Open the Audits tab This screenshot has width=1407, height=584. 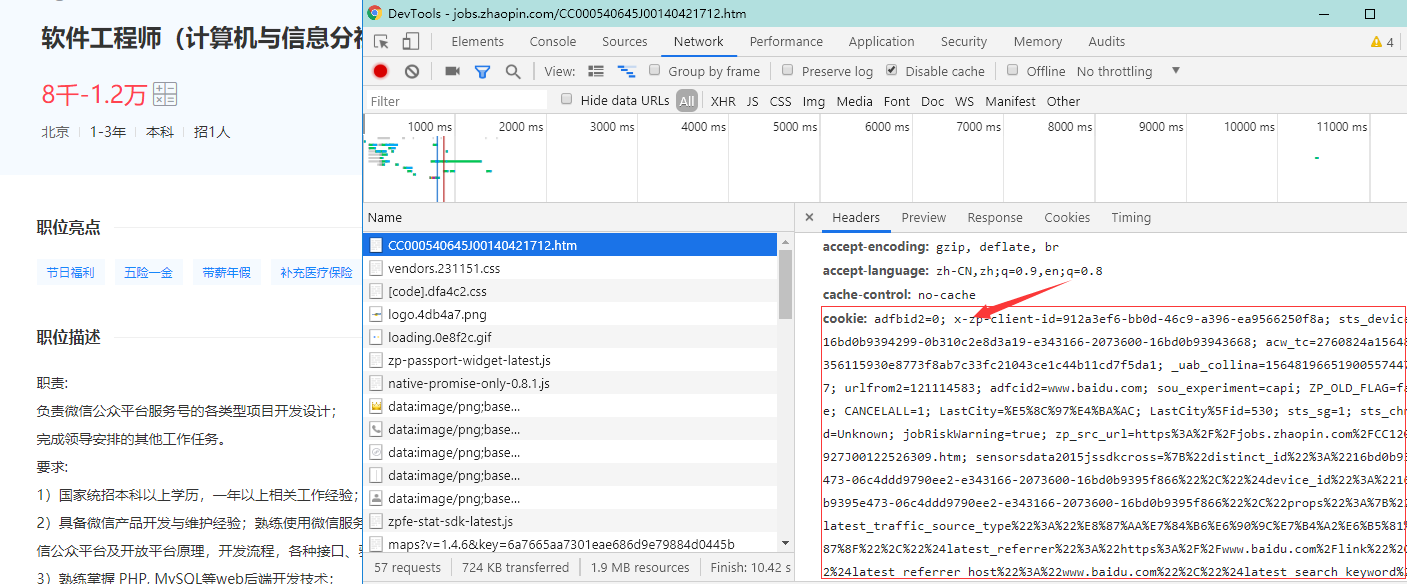[x=1107, y=41]
